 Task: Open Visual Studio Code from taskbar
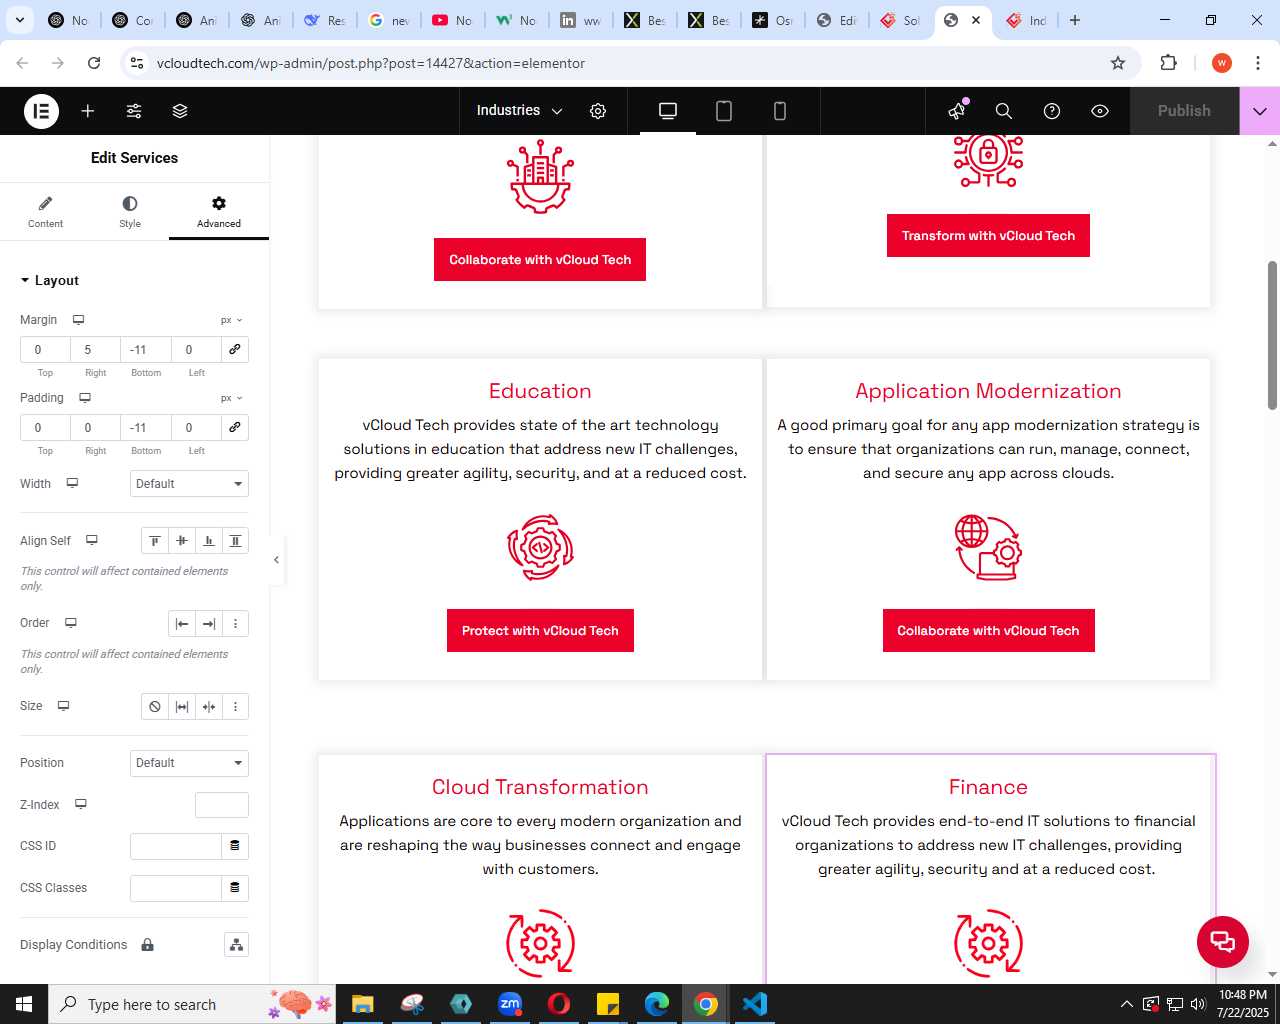[755, 1004]
